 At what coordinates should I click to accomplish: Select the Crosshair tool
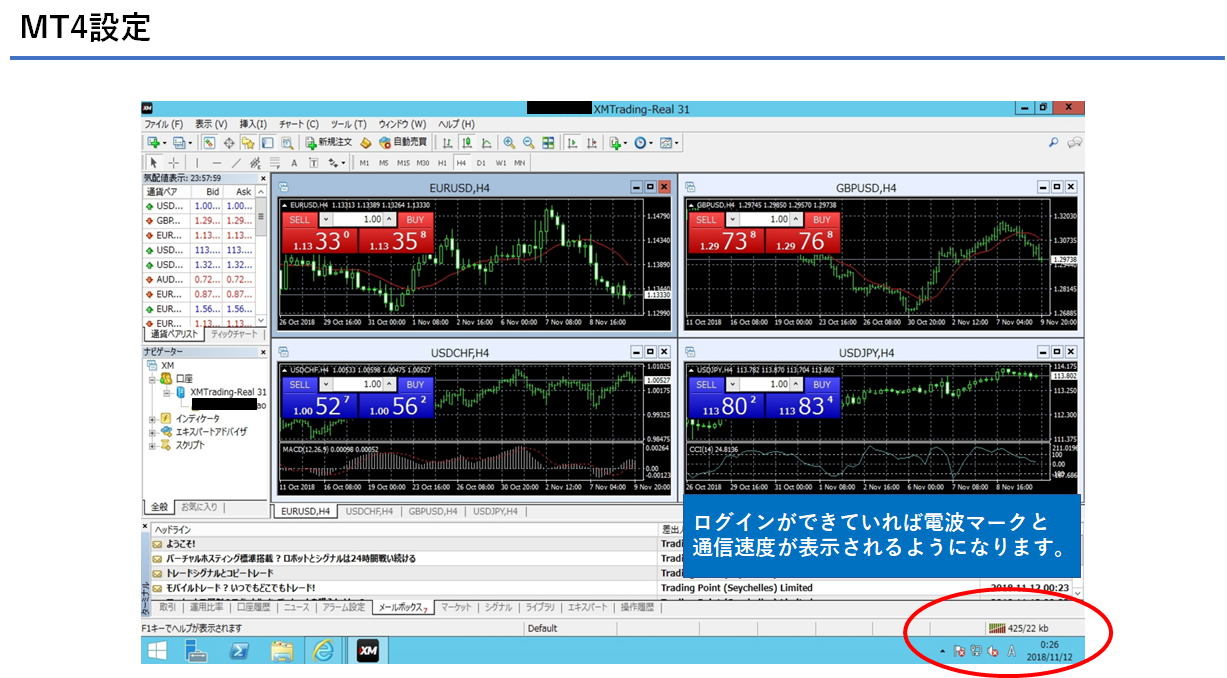tap(173, 162)
